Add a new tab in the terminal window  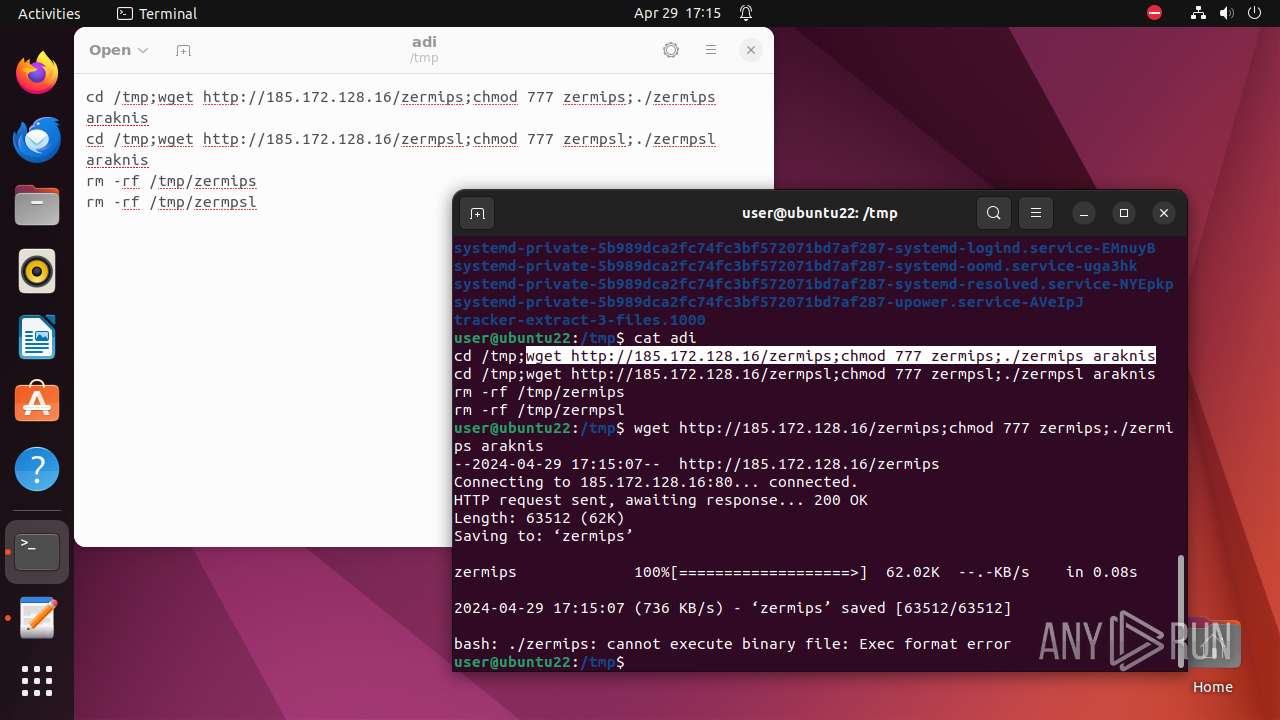pos(477,213)
